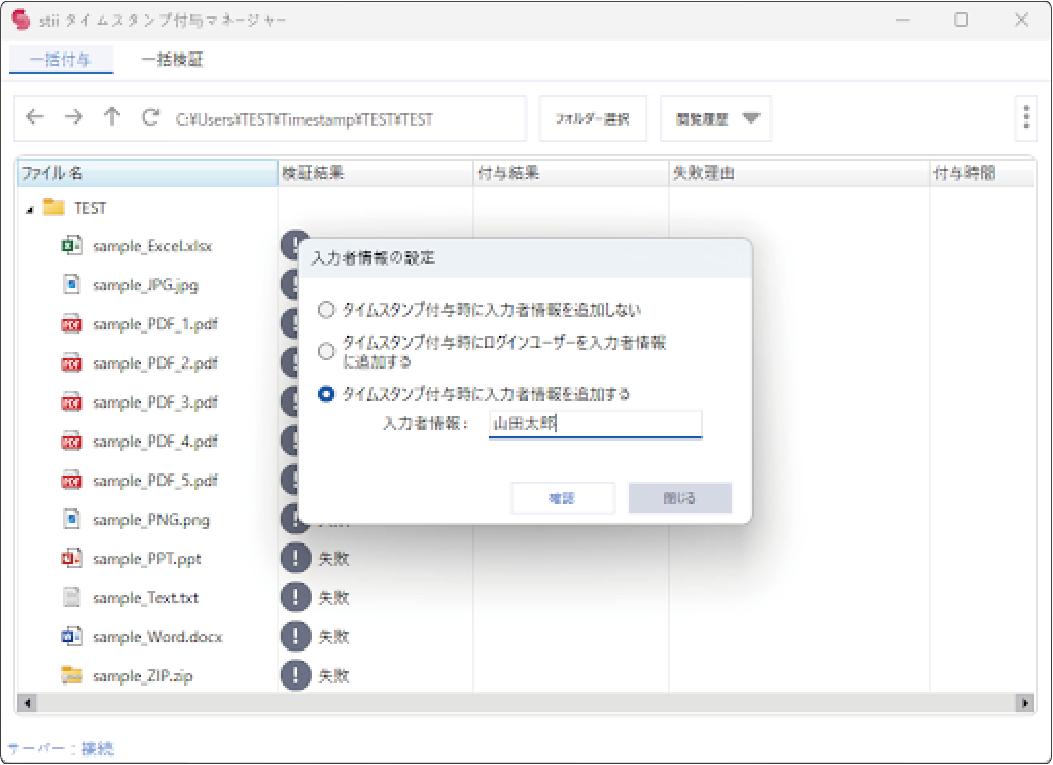The width and height of the screenshot is (1053, 765).
Task: Click the 入力者情報 text field
Action: (595, 424)
